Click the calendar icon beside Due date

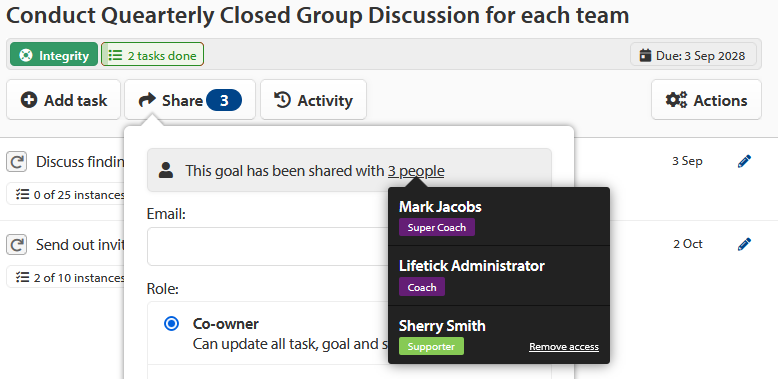pyautogui.click(x=645, y=55)
